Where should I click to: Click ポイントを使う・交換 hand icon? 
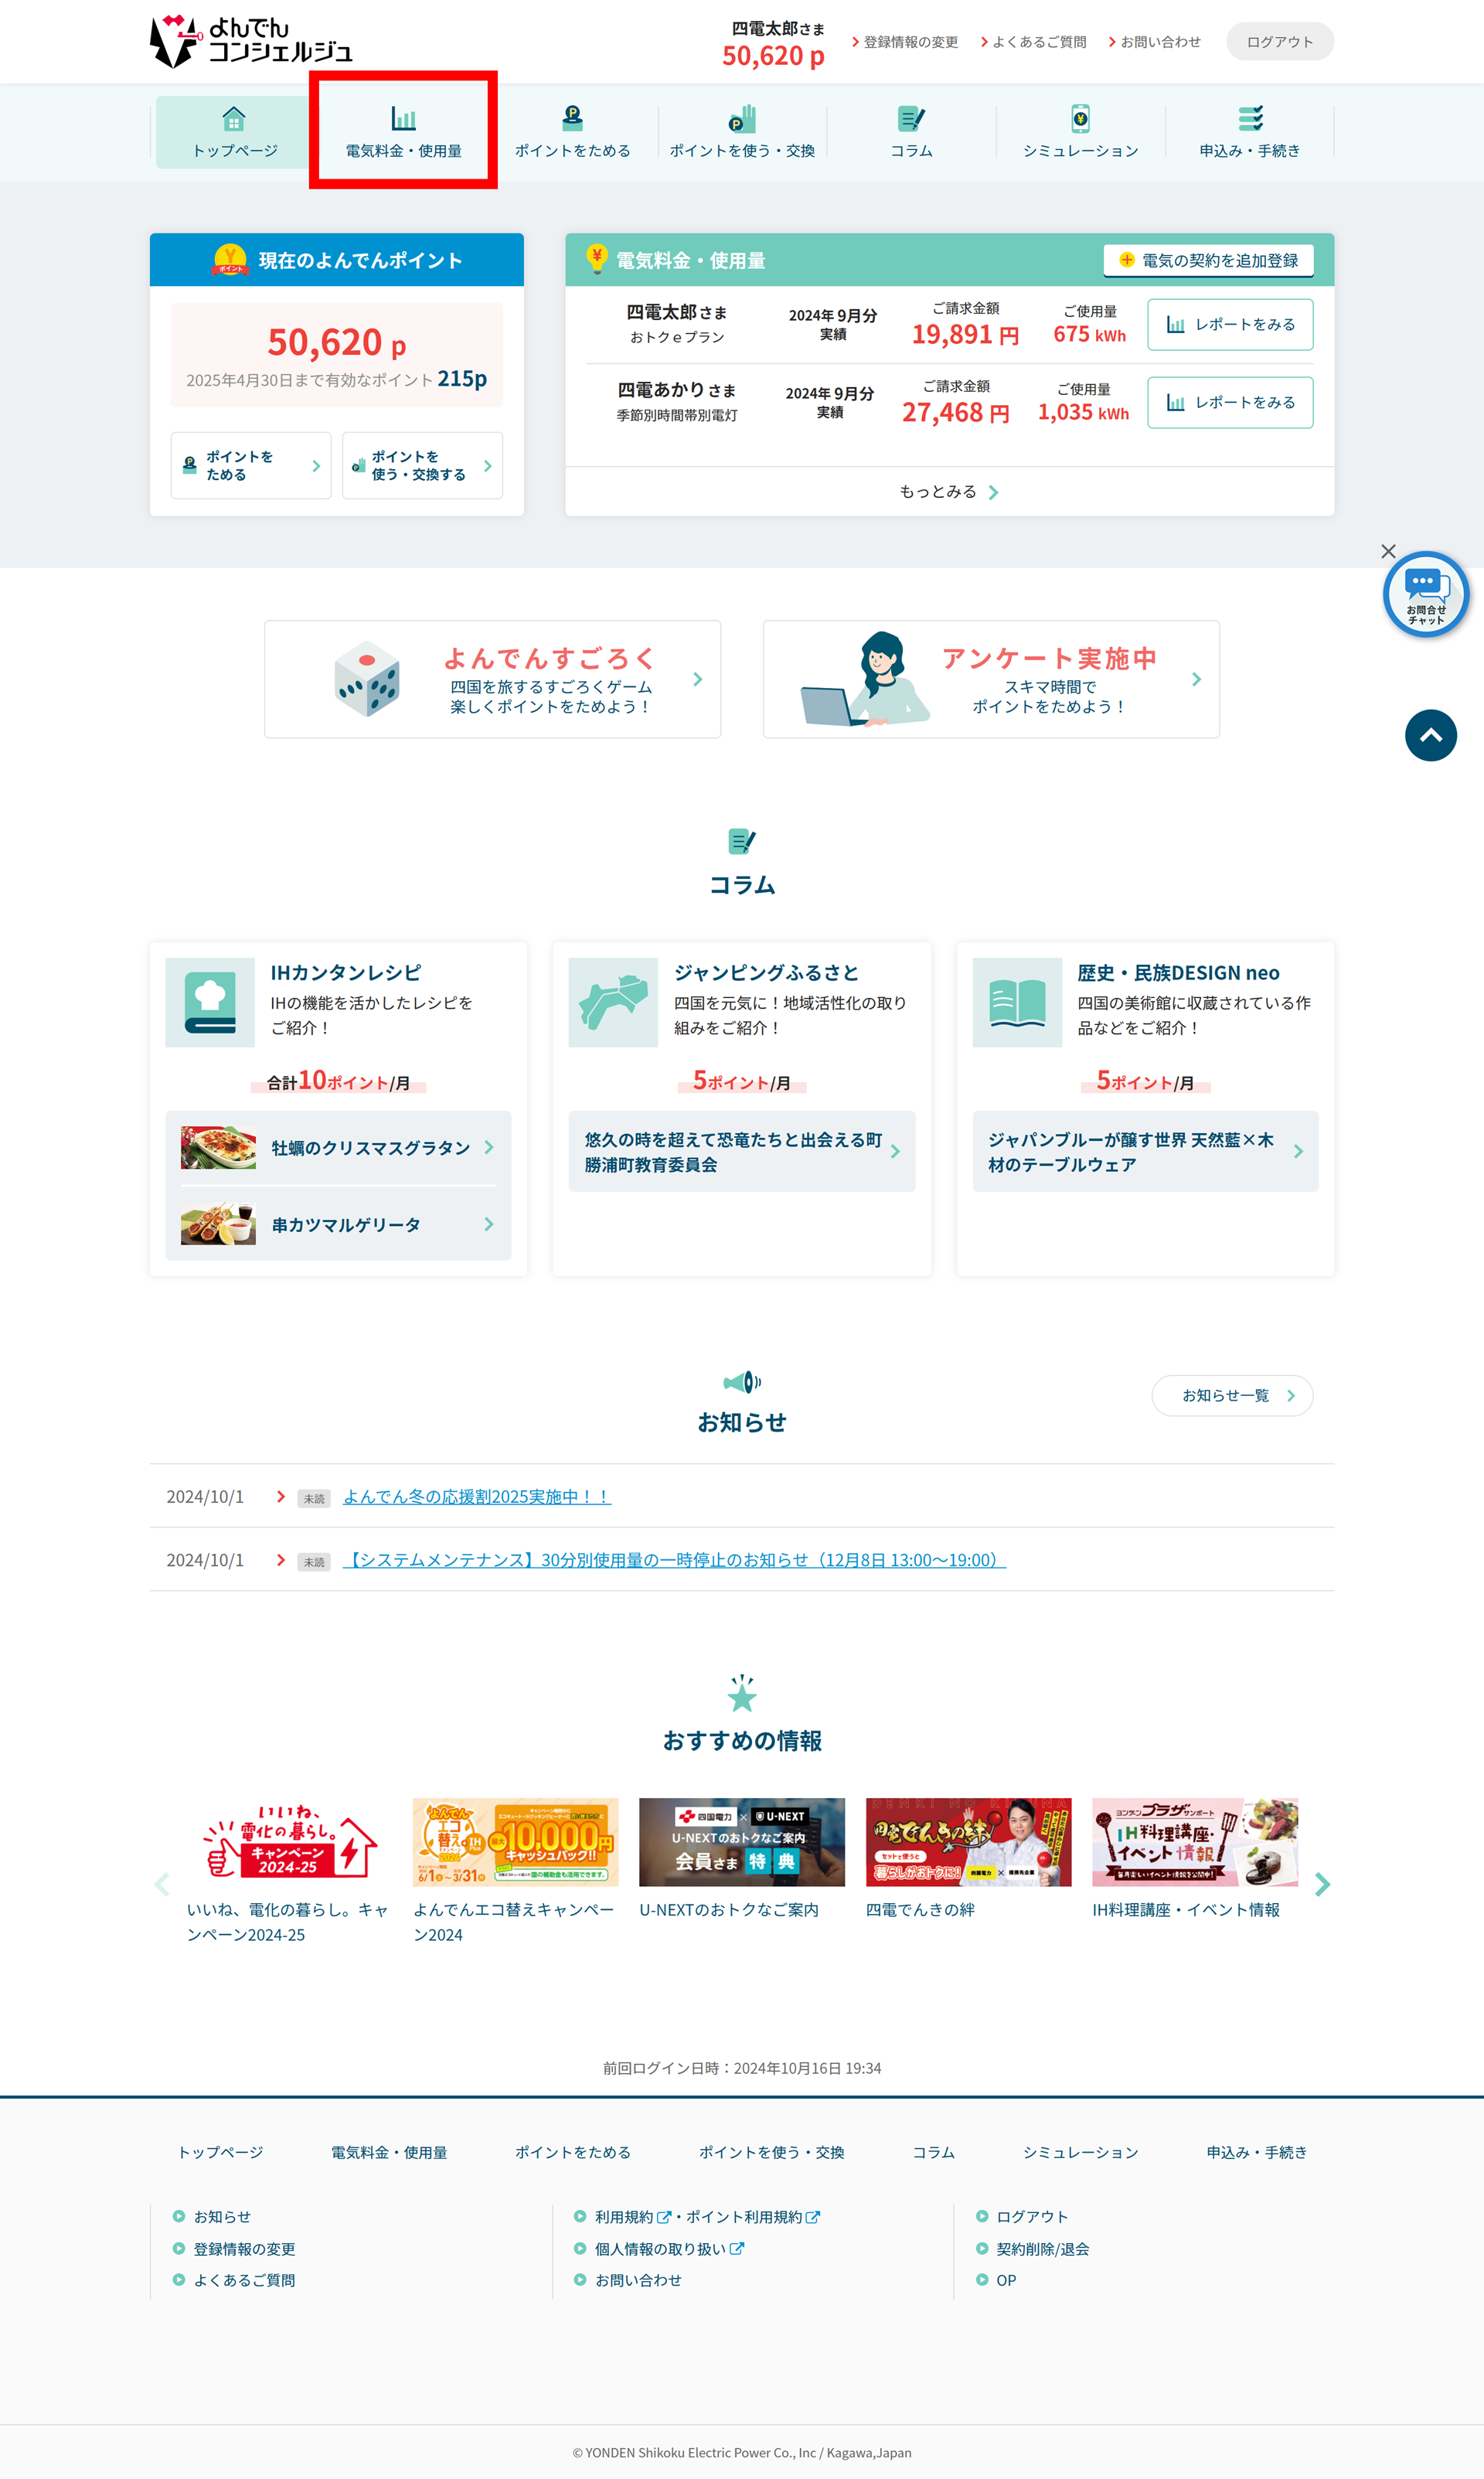pos(741,118)
